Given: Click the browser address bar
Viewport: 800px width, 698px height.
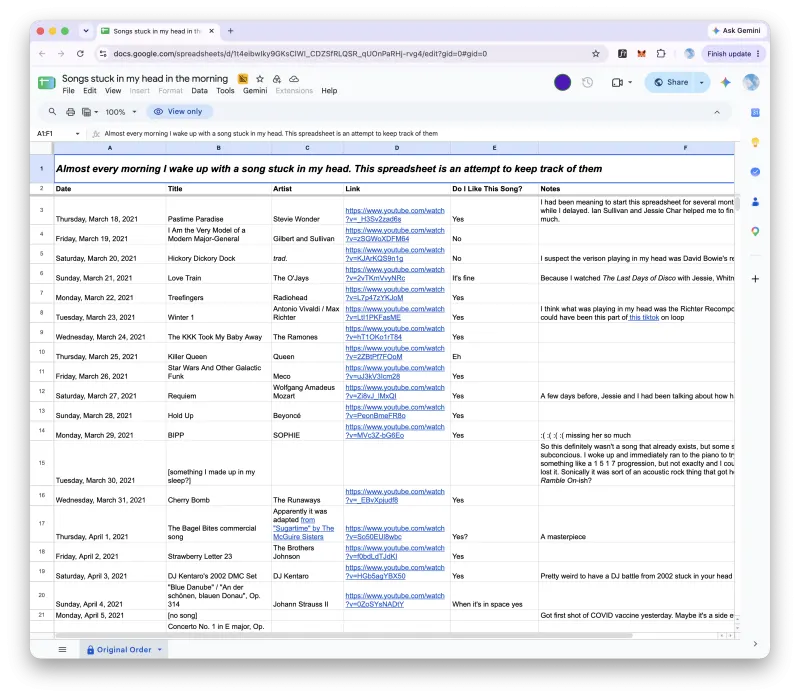Looking at the screenshot, I should pos(347,54).
